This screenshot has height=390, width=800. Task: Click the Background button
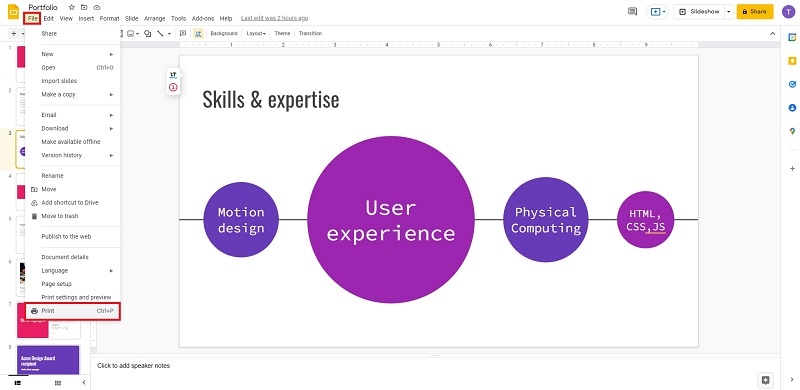click(224, 34)
